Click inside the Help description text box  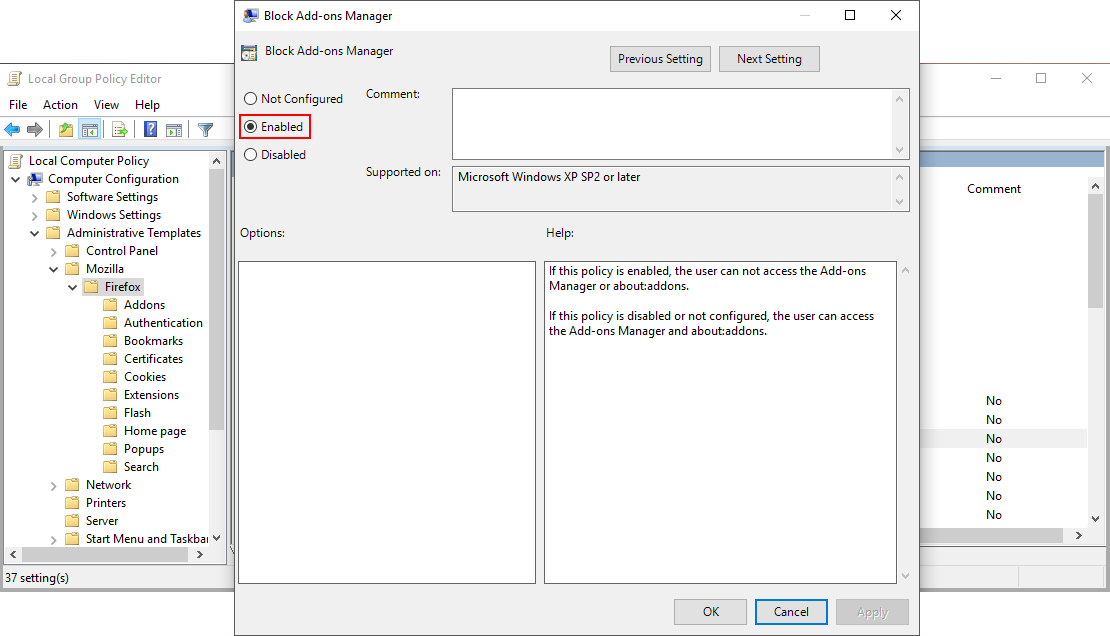720,422
